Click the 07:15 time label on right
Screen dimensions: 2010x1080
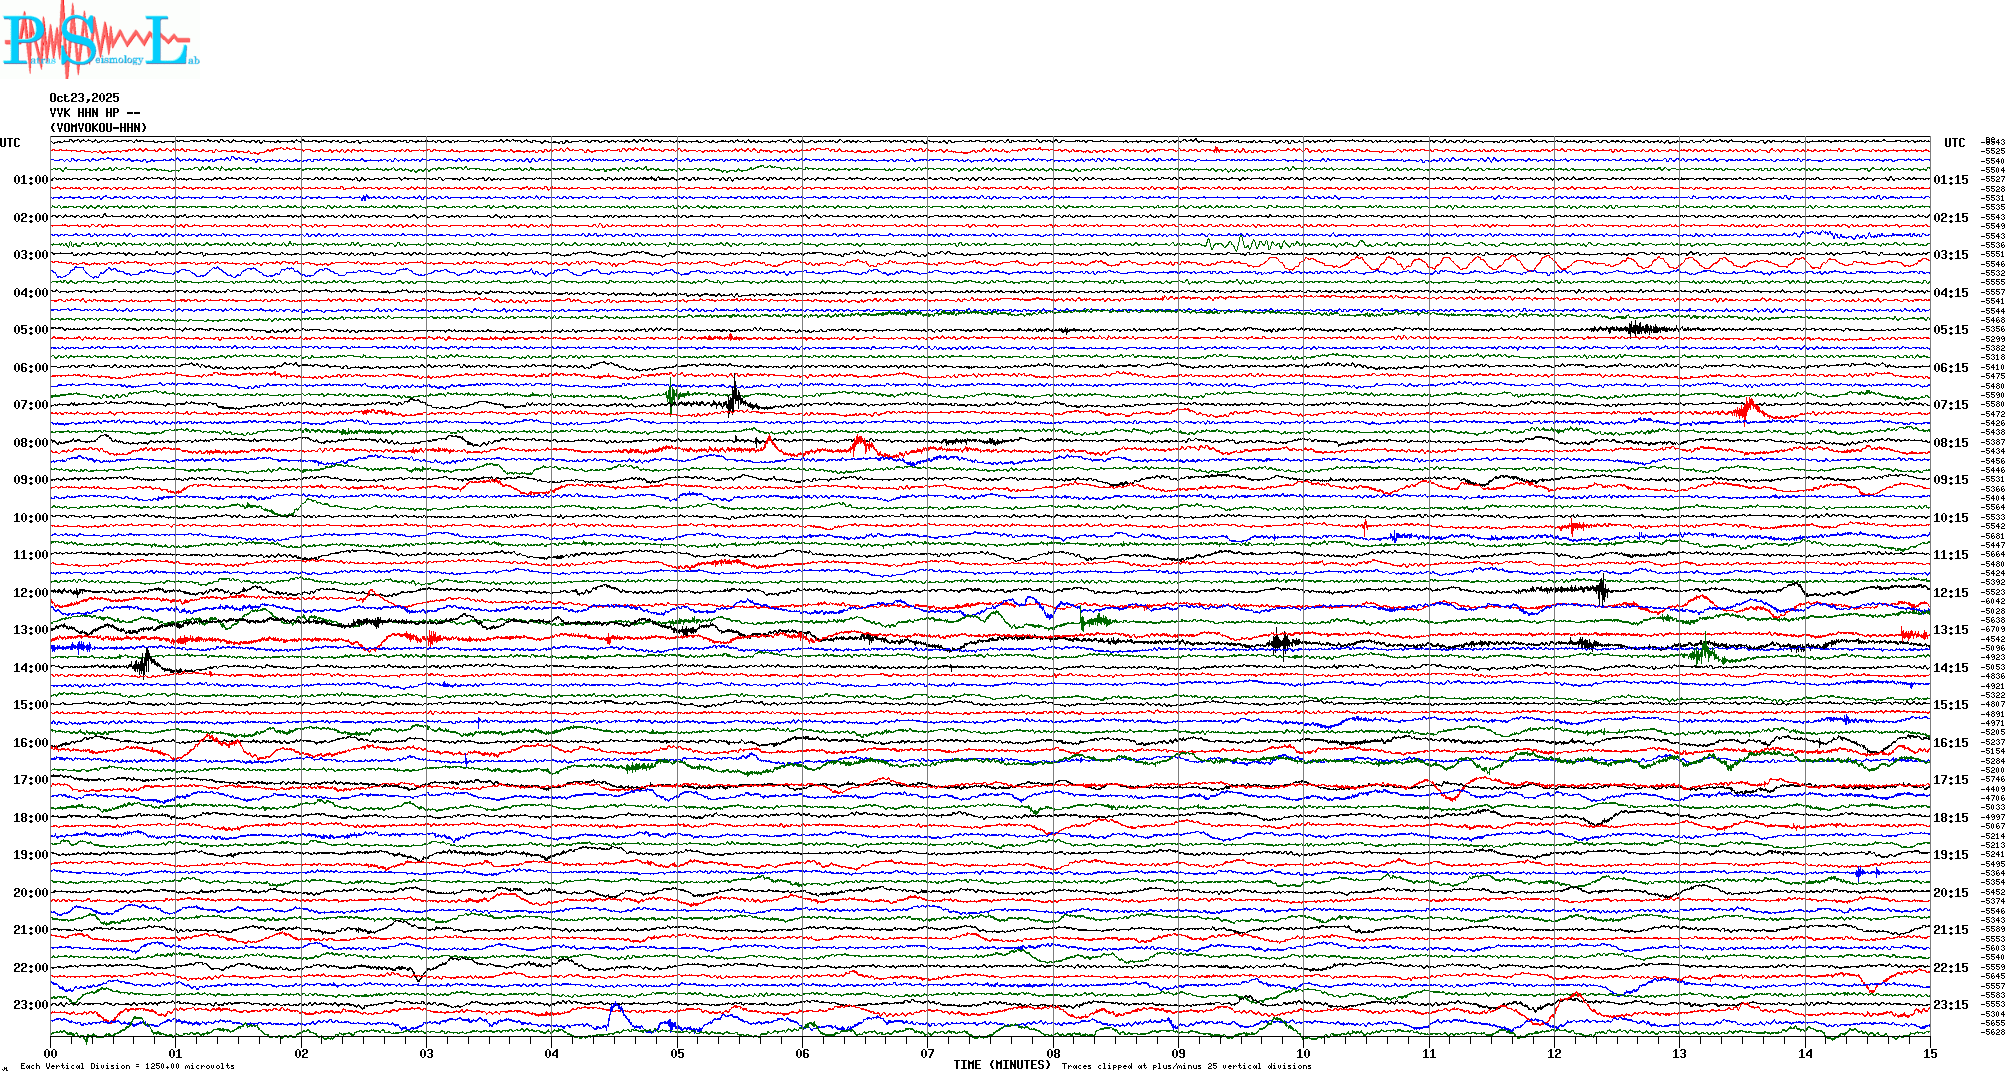[x=1950, y=405]
